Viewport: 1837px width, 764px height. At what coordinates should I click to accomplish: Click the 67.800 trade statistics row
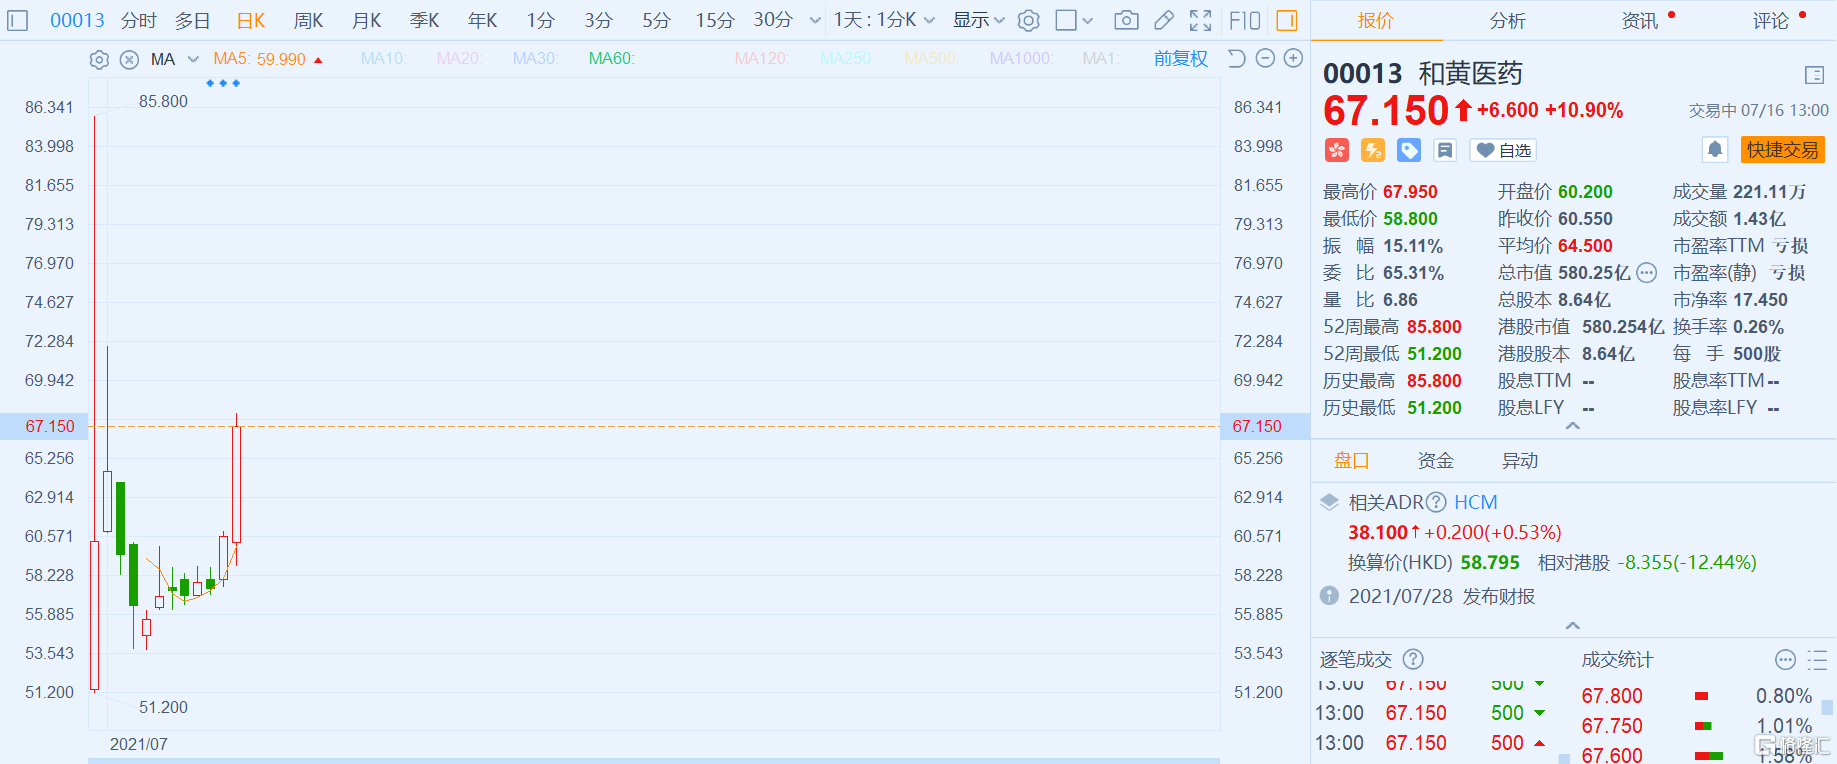(1697, 696)
